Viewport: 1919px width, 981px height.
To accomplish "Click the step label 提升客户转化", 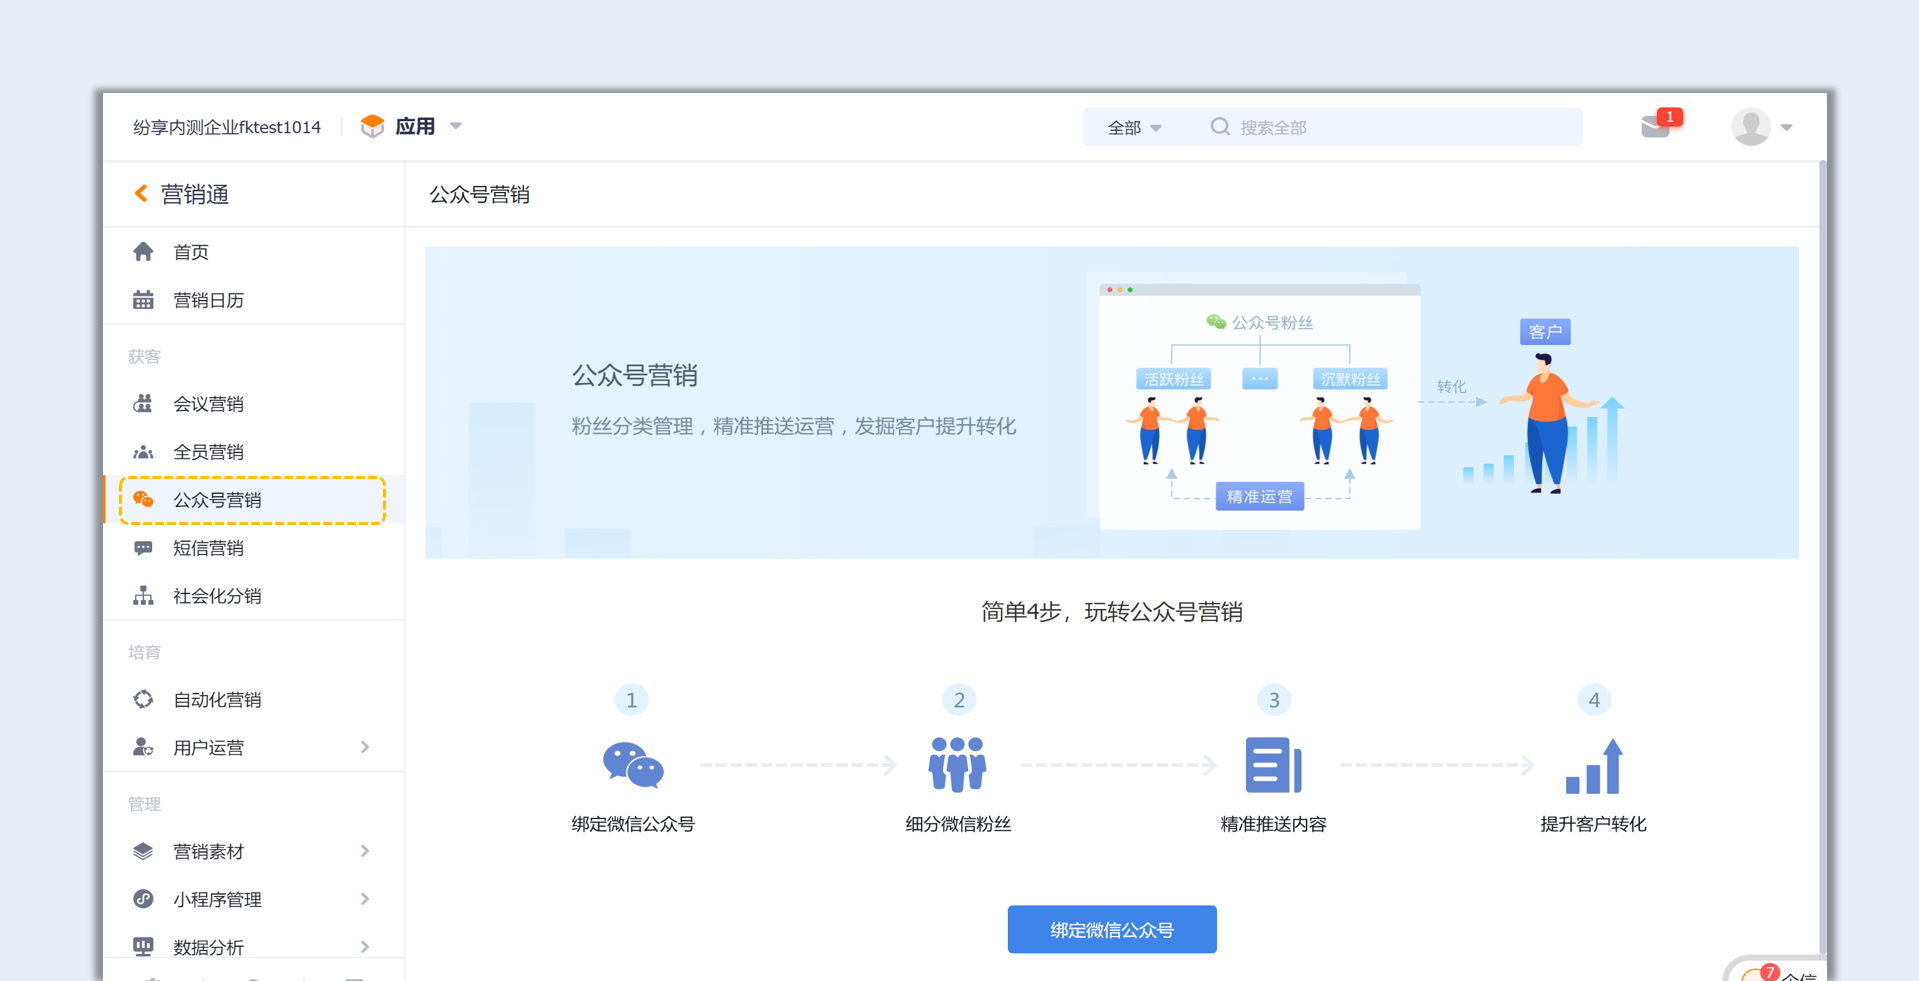I will click(1594, 824).
